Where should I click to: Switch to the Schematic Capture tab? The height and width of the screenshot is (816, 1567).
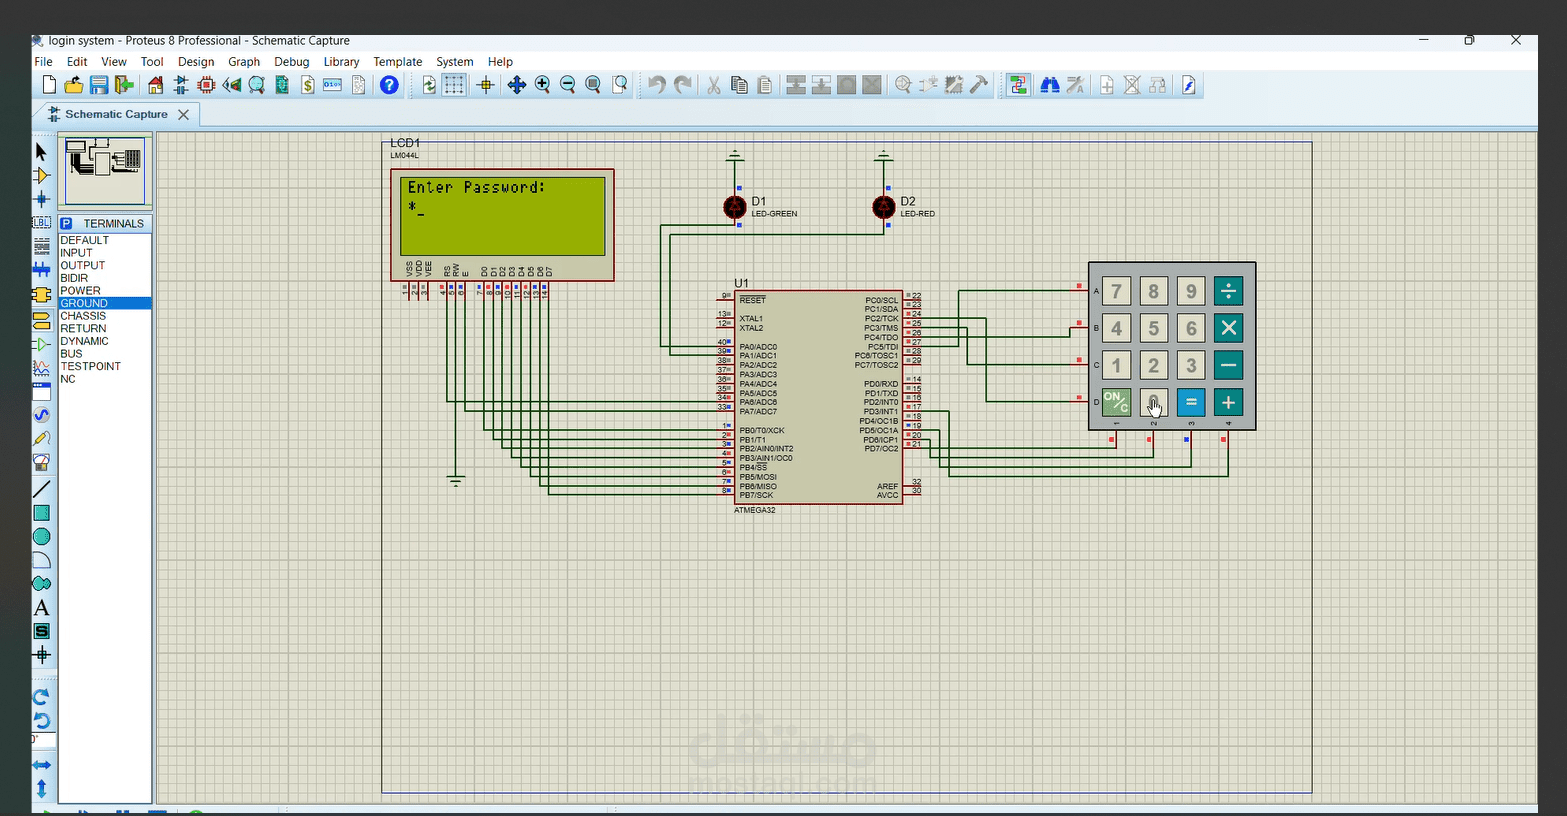click(116, 114)
